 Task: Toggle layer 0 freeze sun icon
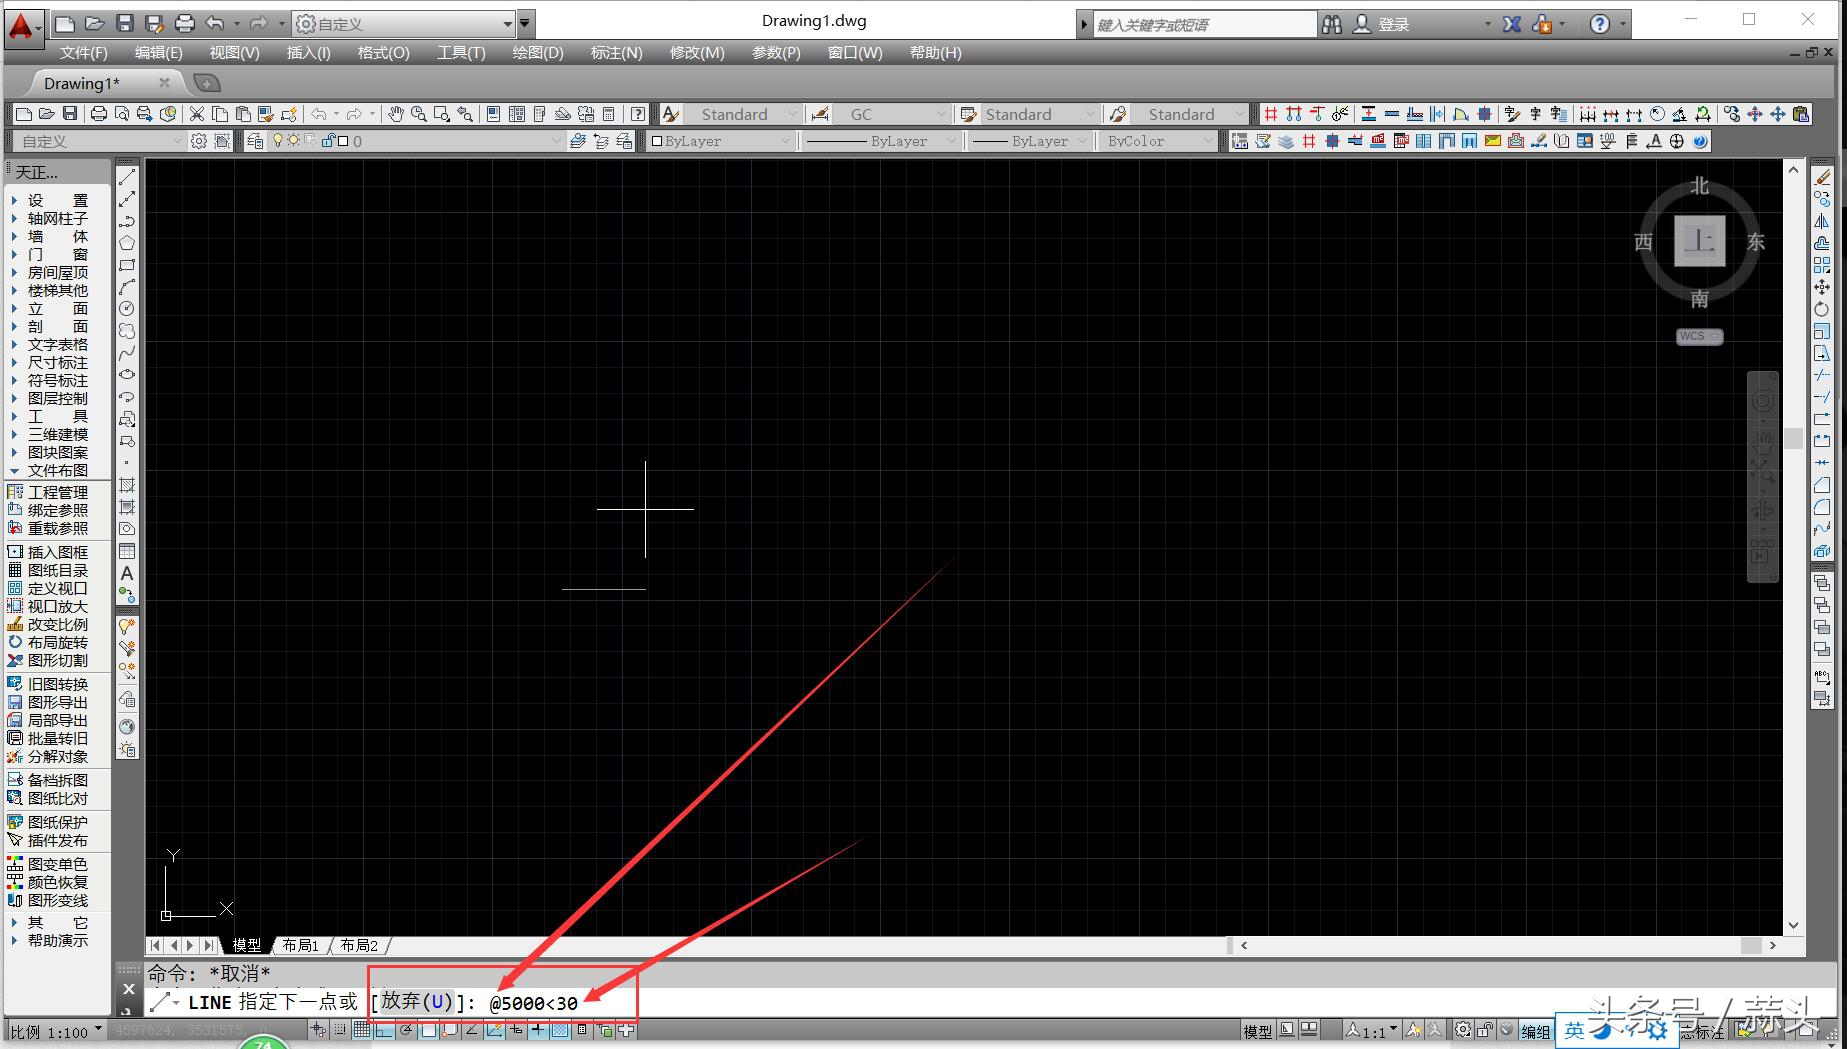pyautogui.click(x=294, y=141)
